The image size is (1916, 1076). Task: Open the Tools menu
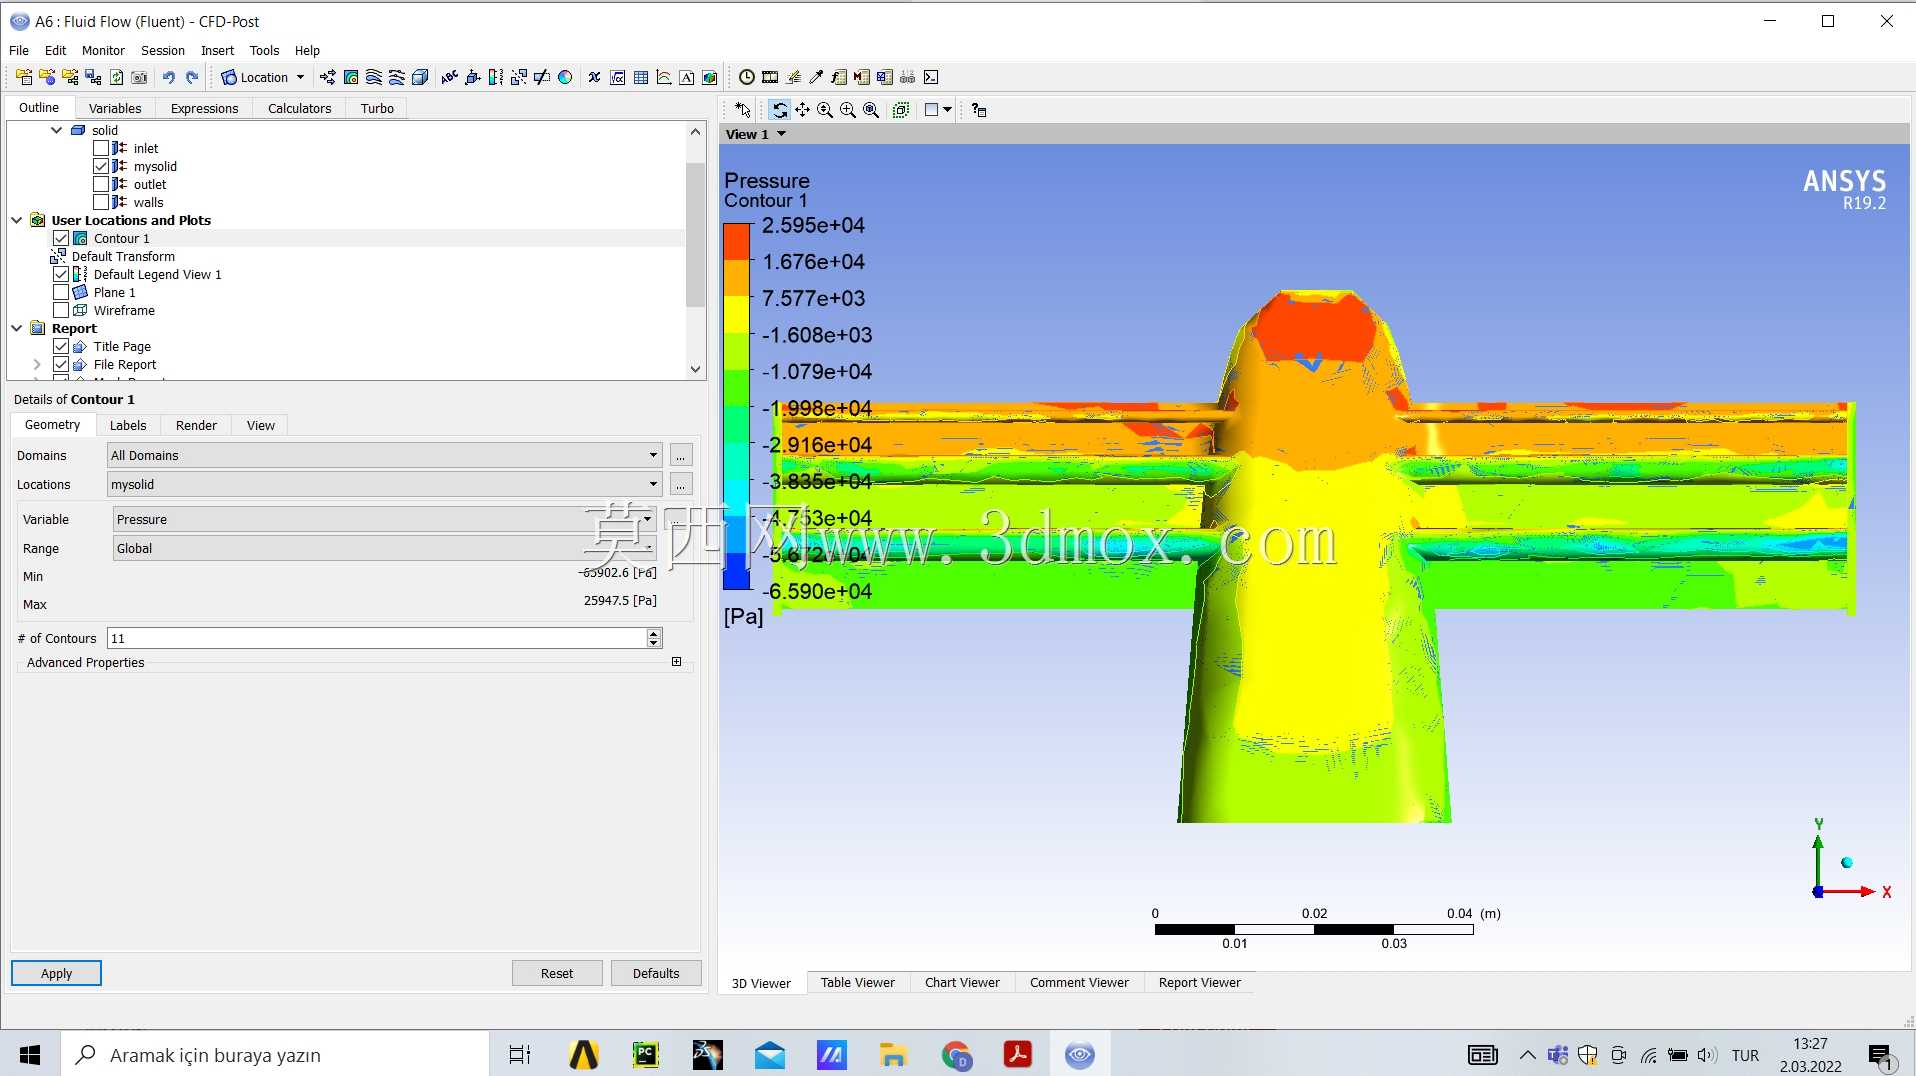264,50
